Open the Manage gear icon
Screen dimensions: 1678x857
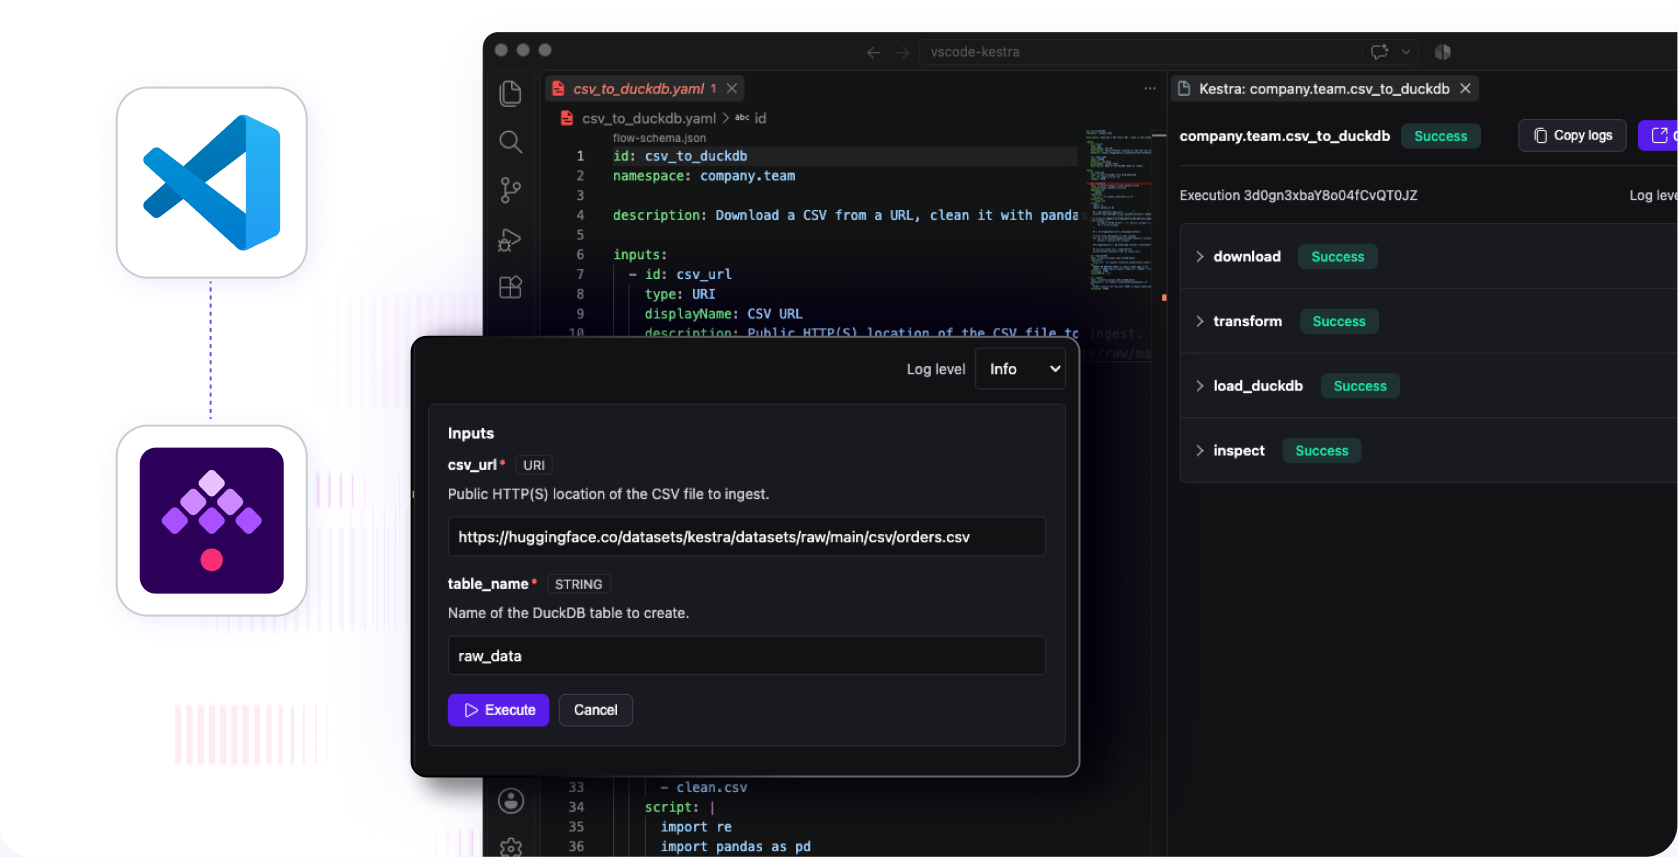(511, 846)
